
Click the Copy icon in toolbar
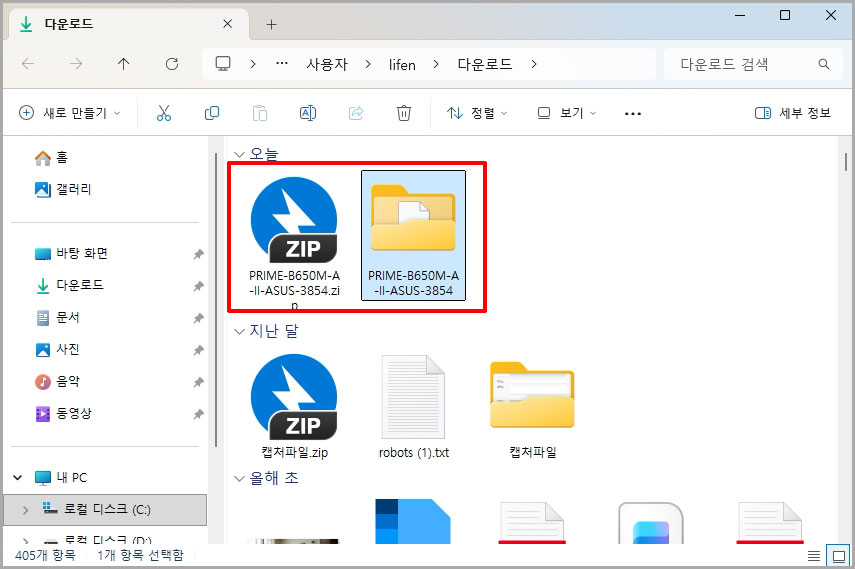click(212, 113)
